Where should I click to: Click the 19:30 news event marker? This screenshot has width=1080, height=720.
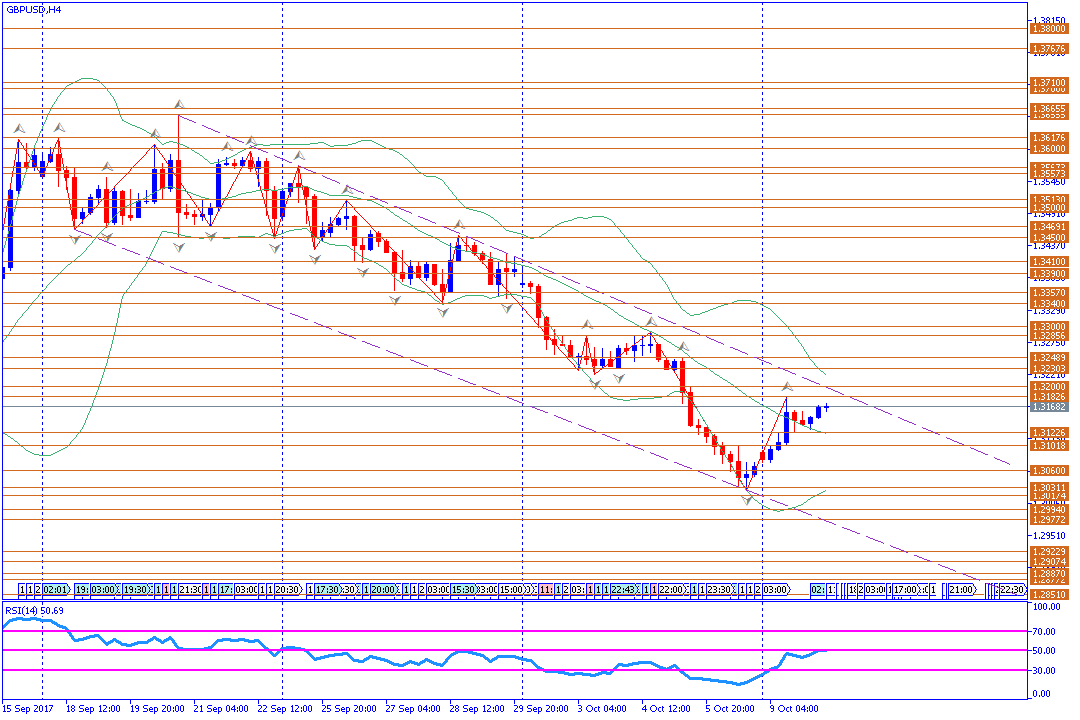click(136, 590)
